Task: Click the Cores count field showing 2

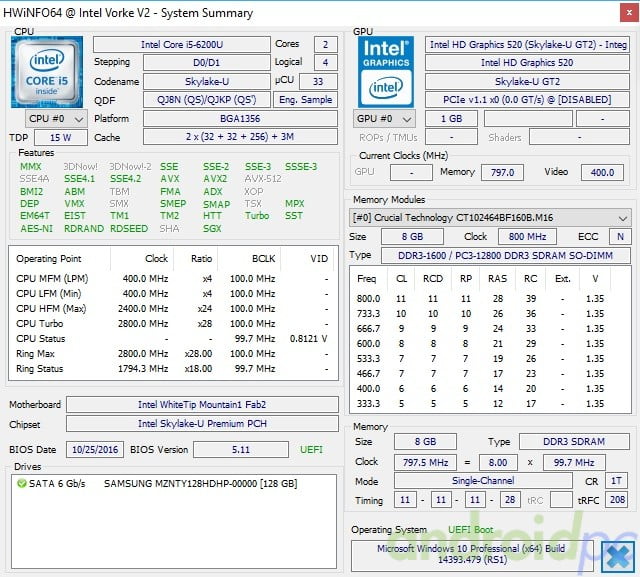Action: coord(325,44)
